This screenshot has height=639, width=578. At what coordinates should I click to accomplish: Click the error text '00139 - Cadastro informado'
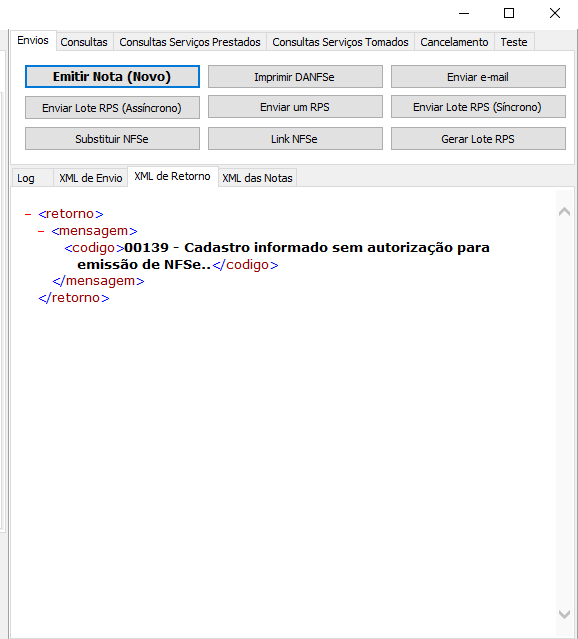point(226,248)
